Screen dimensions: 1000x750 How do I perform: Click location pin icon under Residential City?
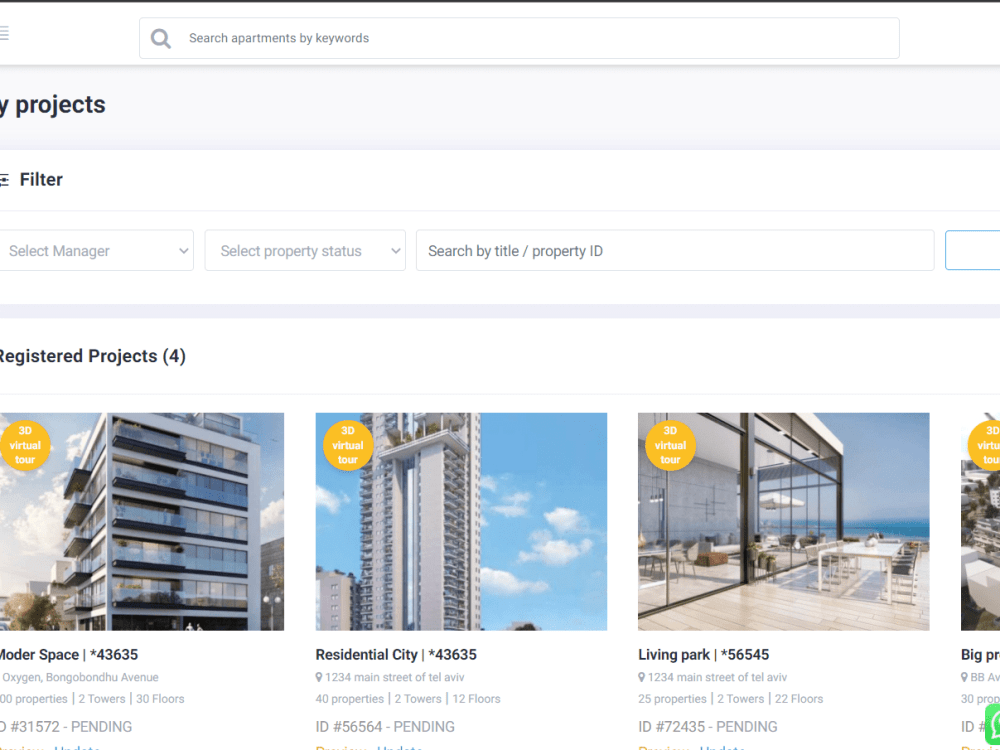(319, 677)
